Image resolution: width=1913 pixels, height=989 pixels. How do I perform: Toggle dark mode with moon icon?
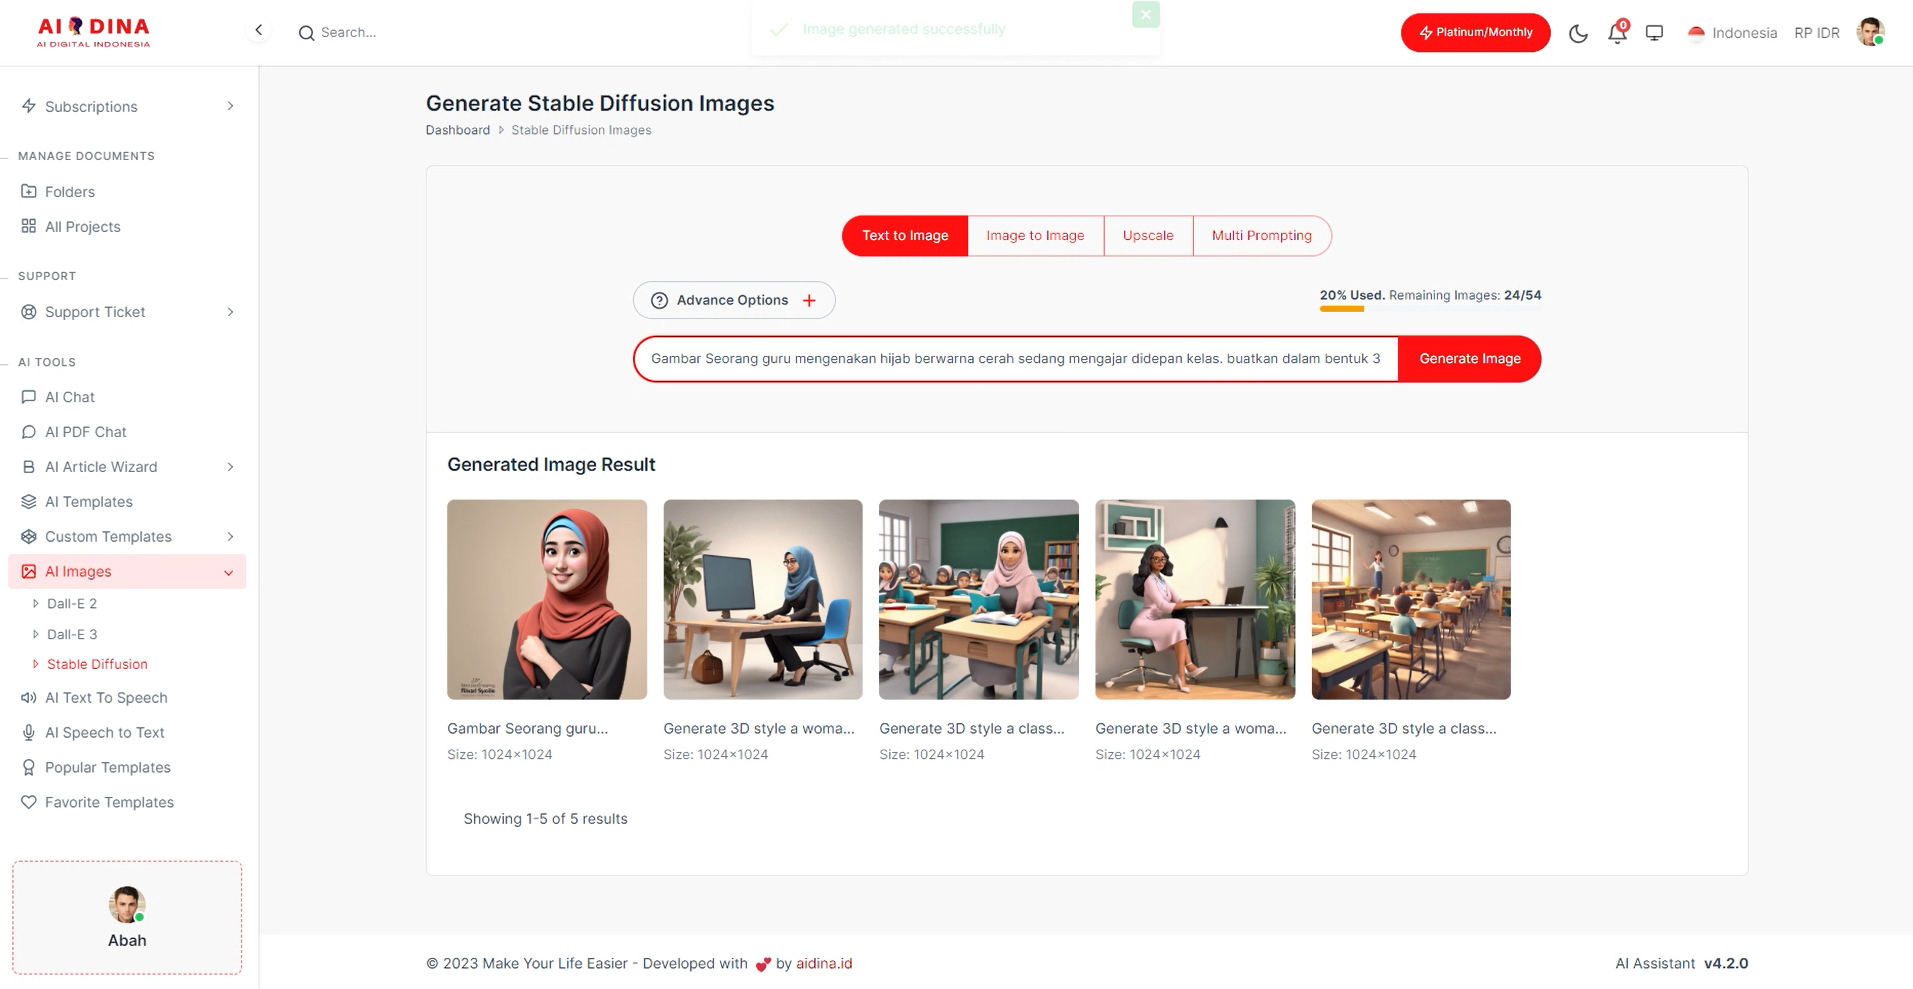pos(1578,33)
